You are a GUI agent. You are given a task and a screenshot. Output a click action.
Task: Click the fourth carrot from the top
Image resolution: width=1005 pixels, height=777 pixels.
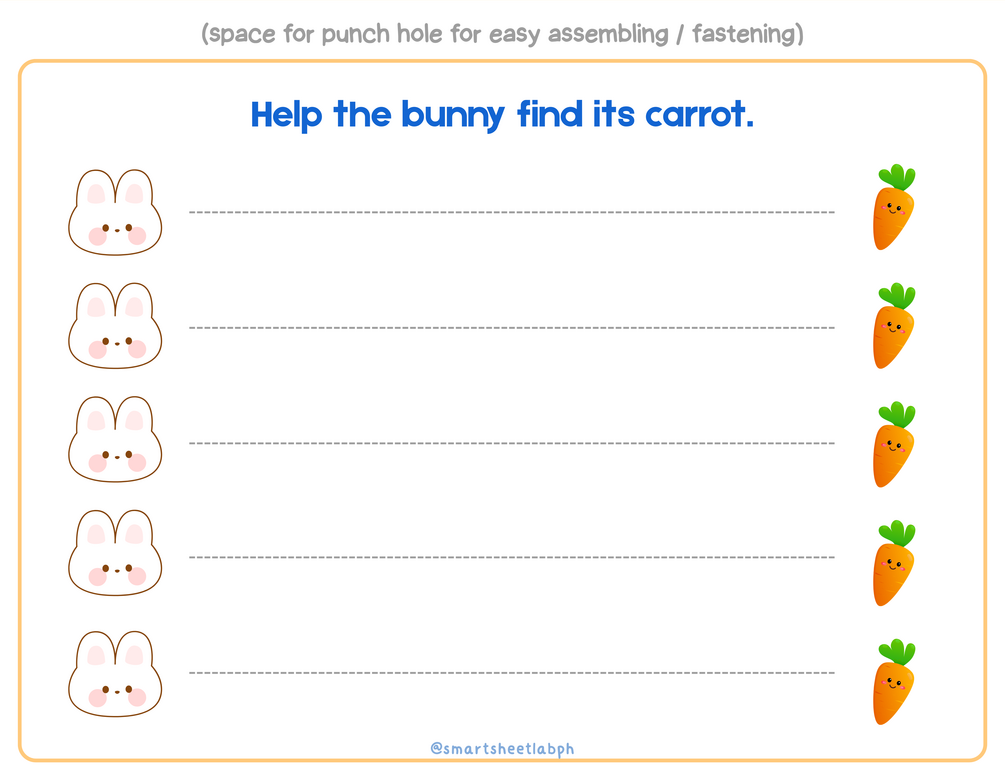893,565
